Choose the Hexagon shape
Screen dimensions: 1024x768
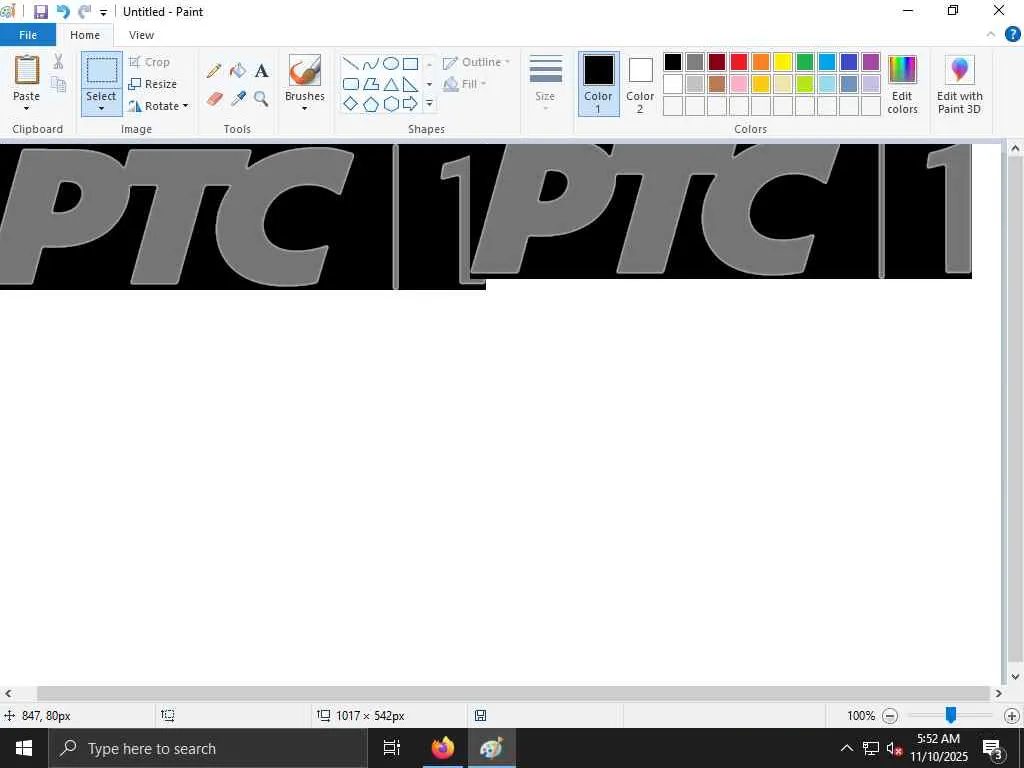pos(391,104)
